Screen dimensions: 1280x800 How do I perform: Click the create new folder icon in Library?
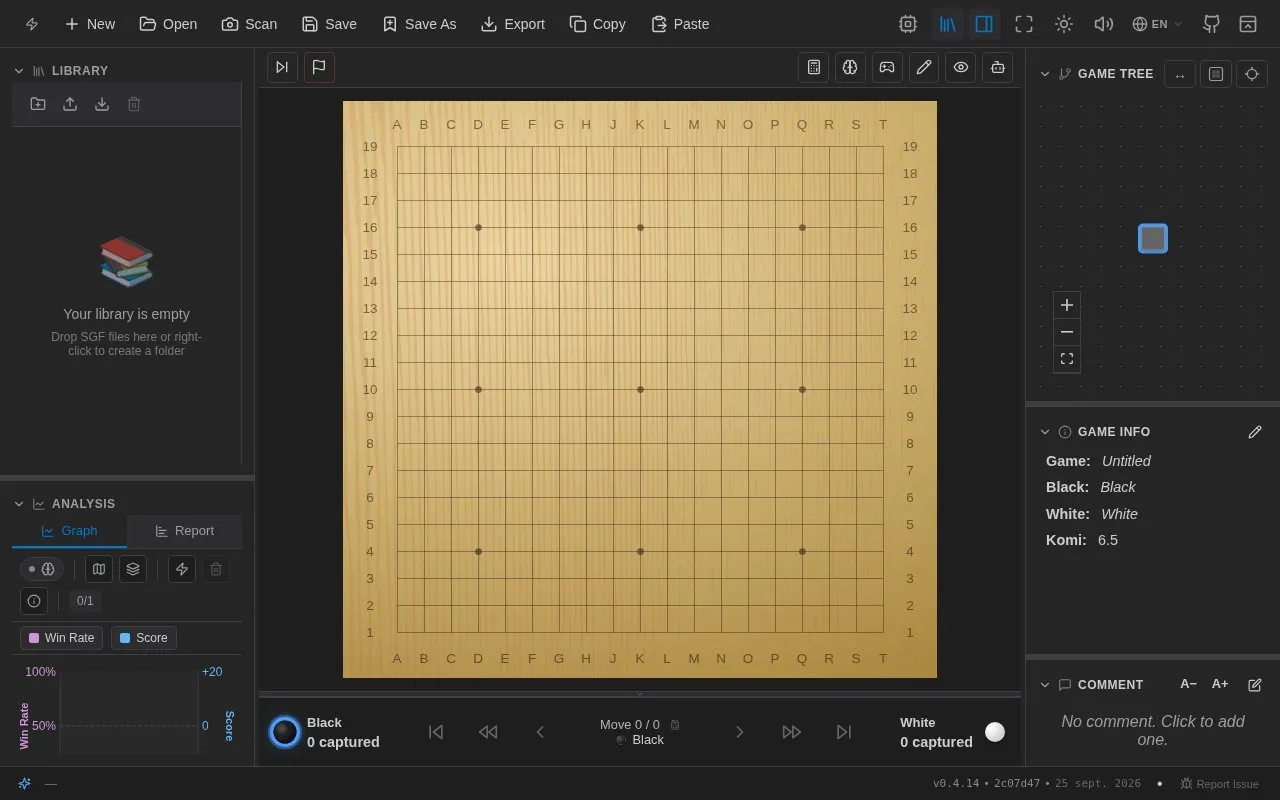[x=38, y=104]
